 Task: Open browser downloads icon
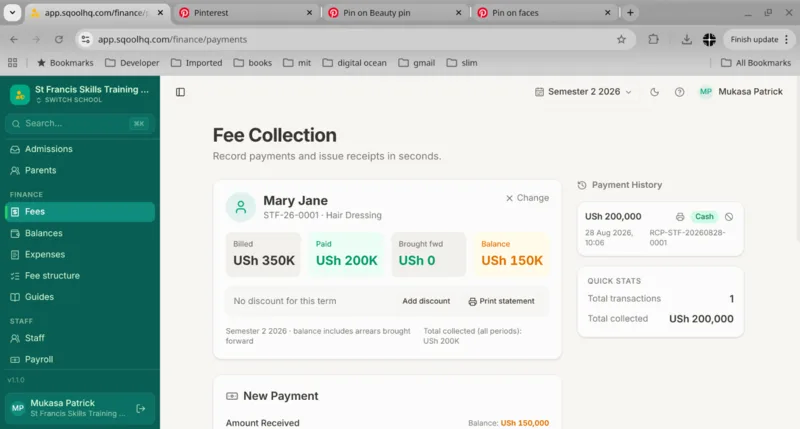tap(686, 39)
